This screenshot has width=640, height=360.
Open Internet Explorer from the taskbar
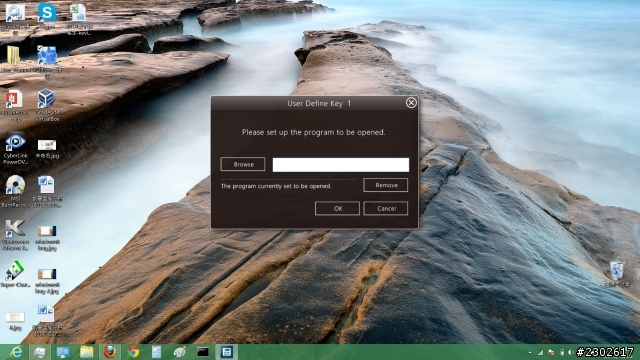click(16, 352)
